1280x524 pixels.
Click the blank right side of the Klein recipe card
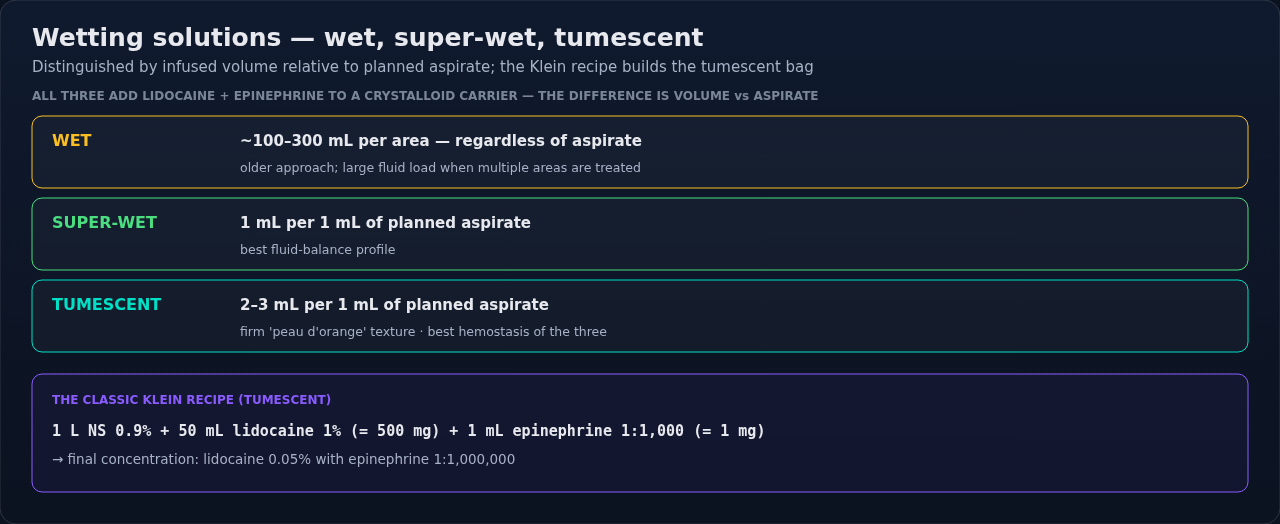pyautogui.click(x=1010, y=433)
